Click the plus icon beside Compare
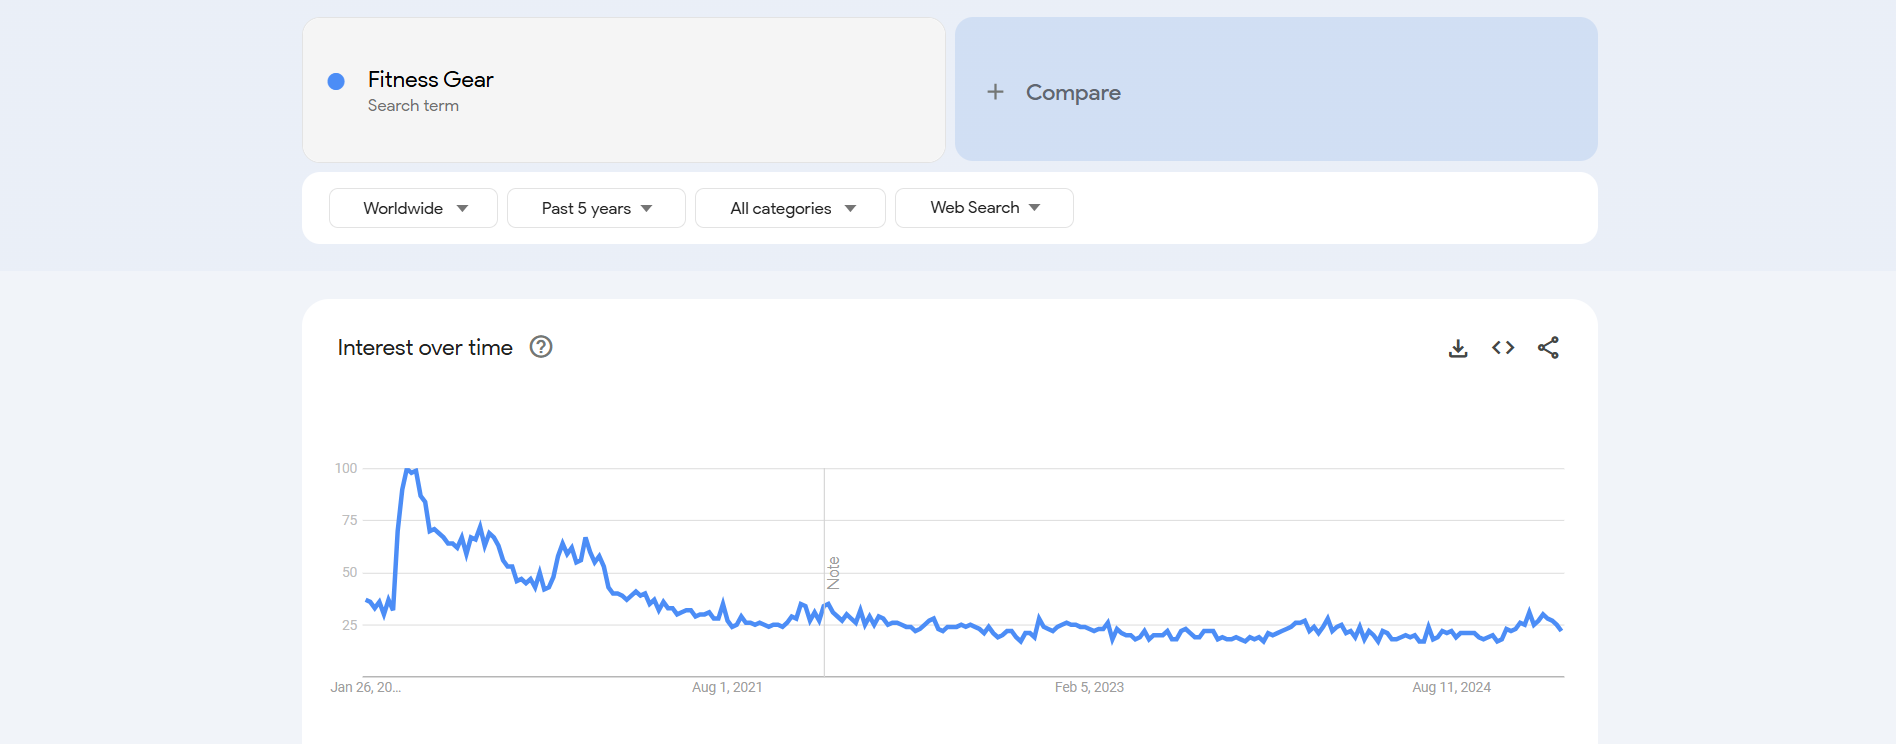 (x=995, y=92)
